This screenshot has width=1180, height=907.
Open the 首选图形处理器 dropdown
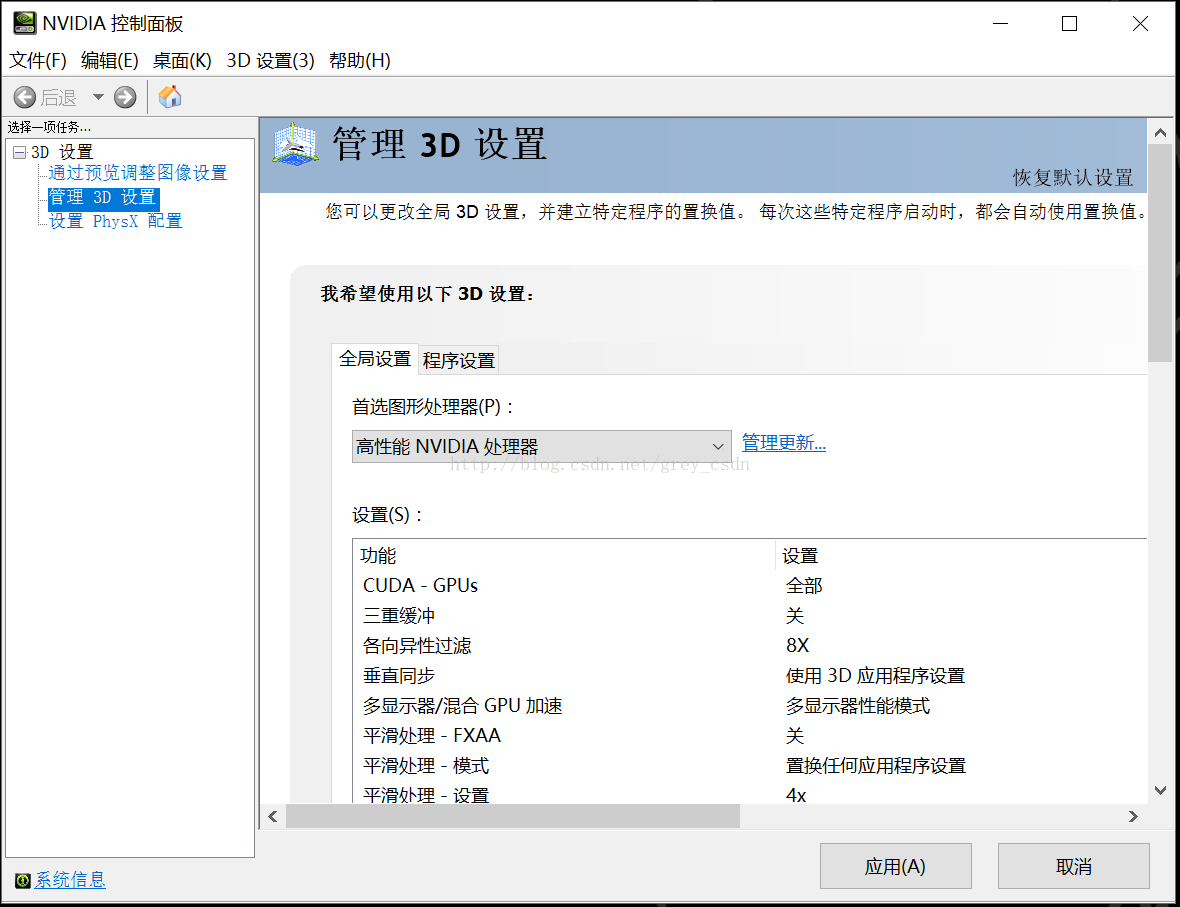point(541,446)
